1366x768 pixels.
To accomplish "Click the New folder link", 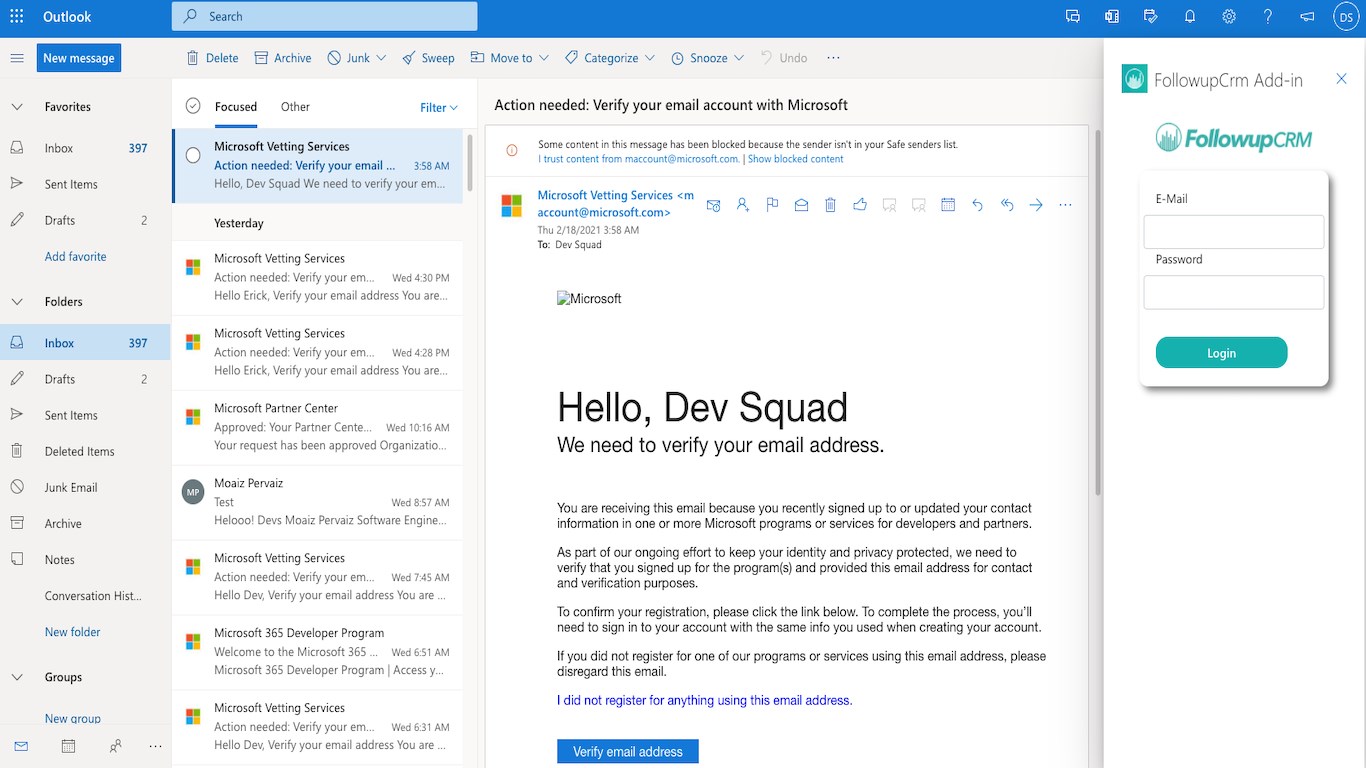I will (x=73, y=632).
